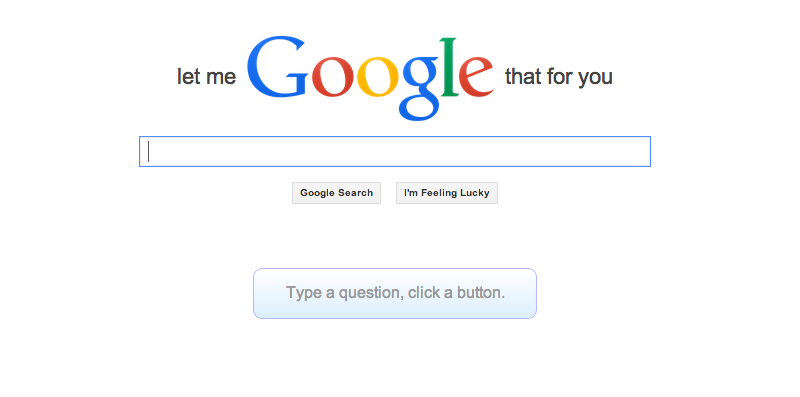This screenshot has width=800, height=397.
Task: Click the blue lowercase g in logo
Action: [419, 88]
